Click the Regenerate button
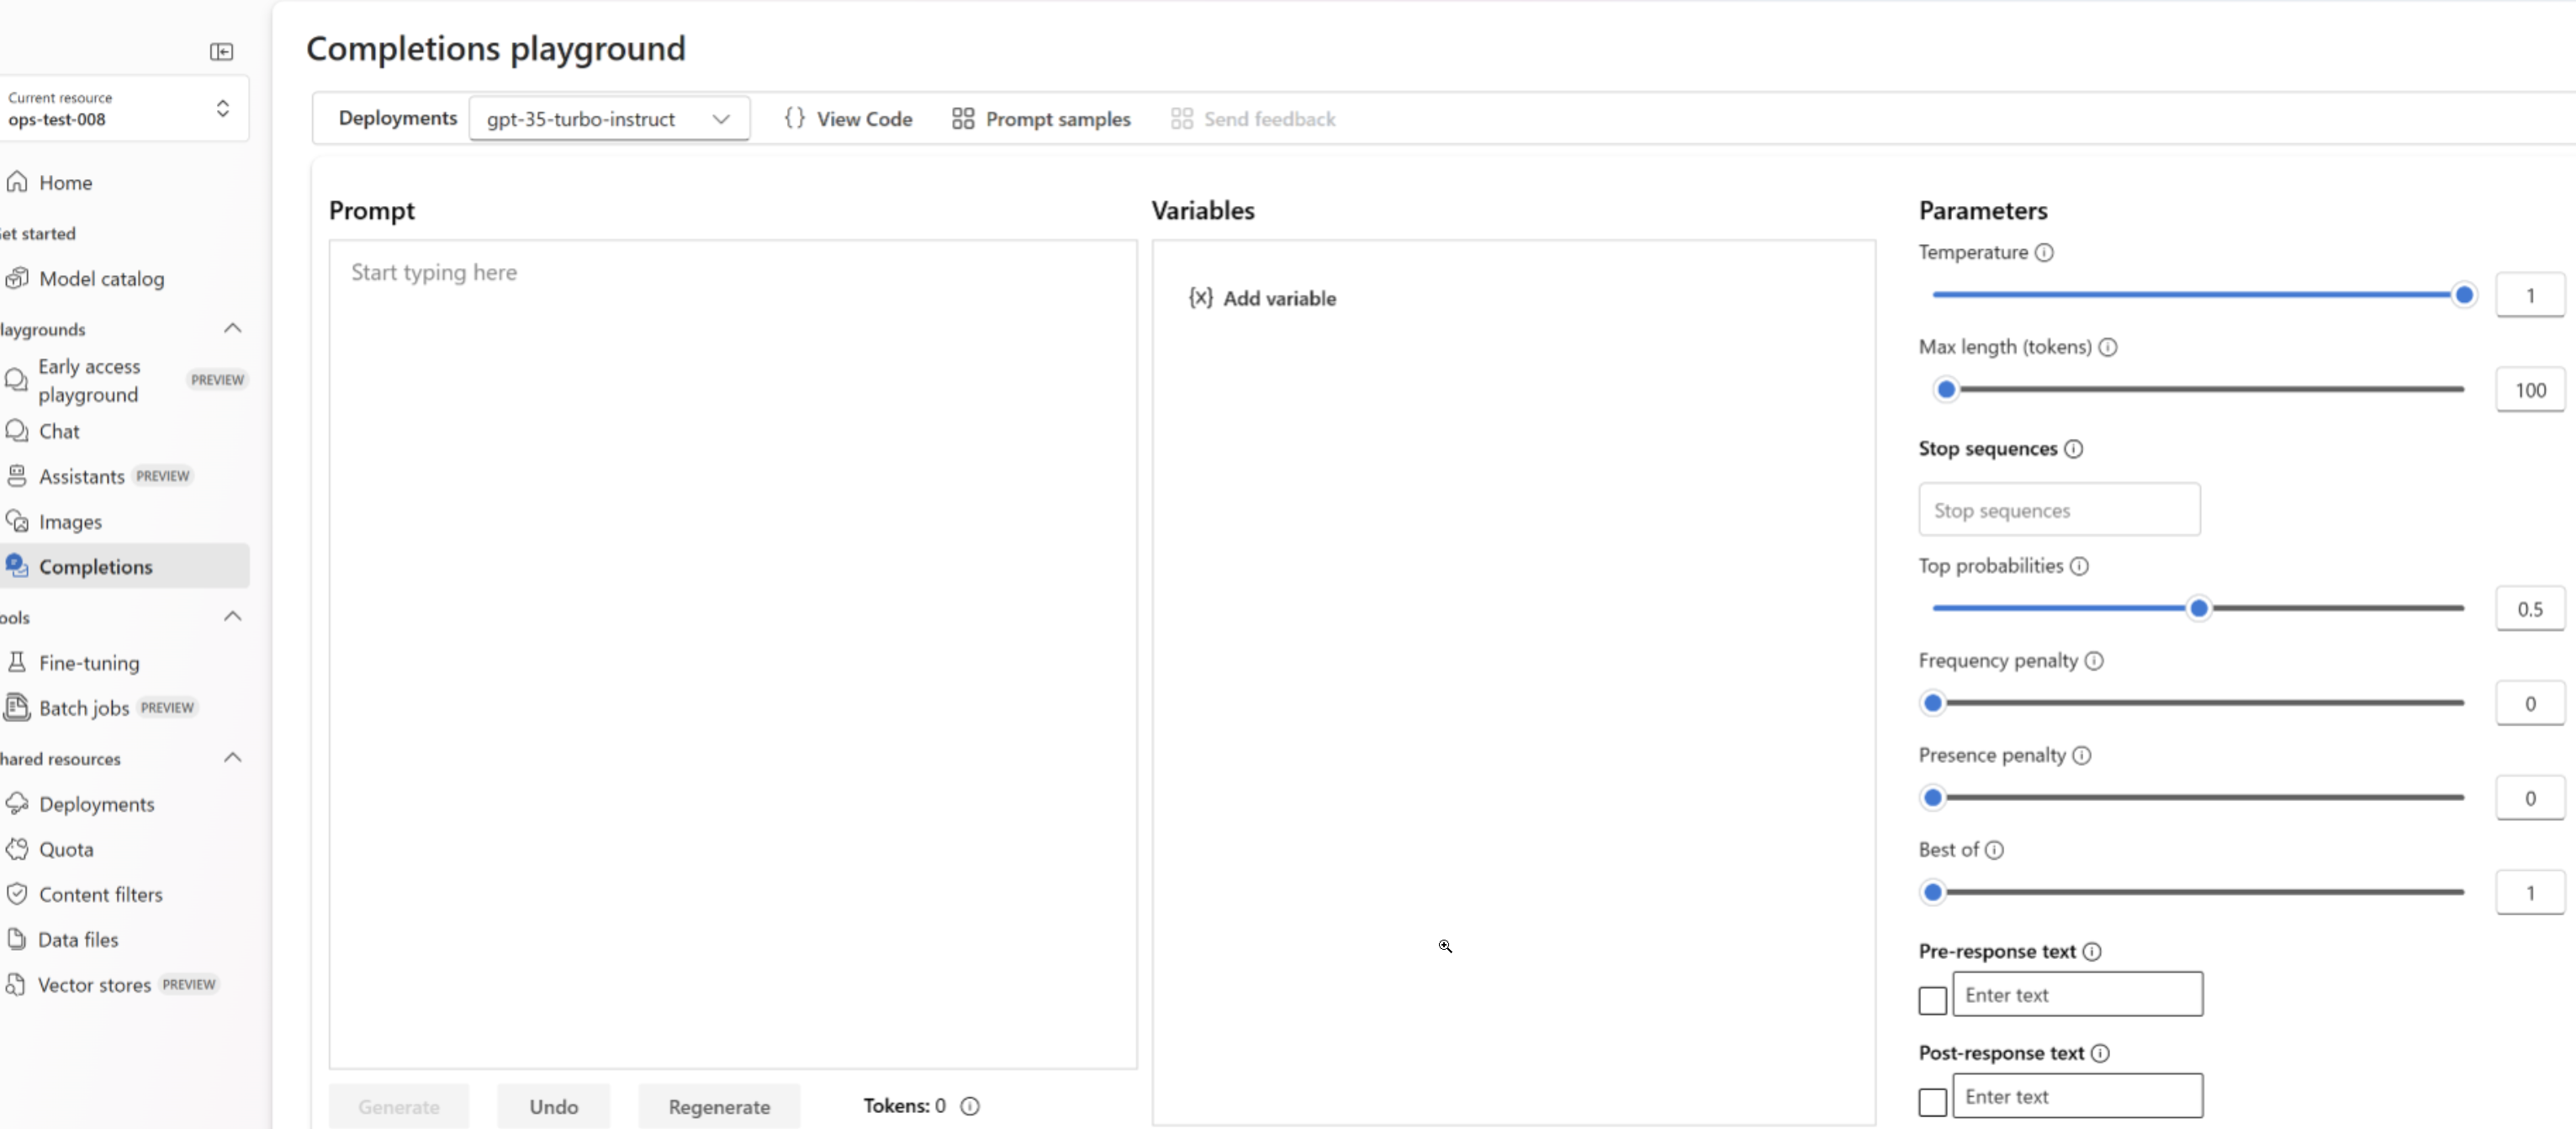The image size is (2576, 1129). (719, 1106)
